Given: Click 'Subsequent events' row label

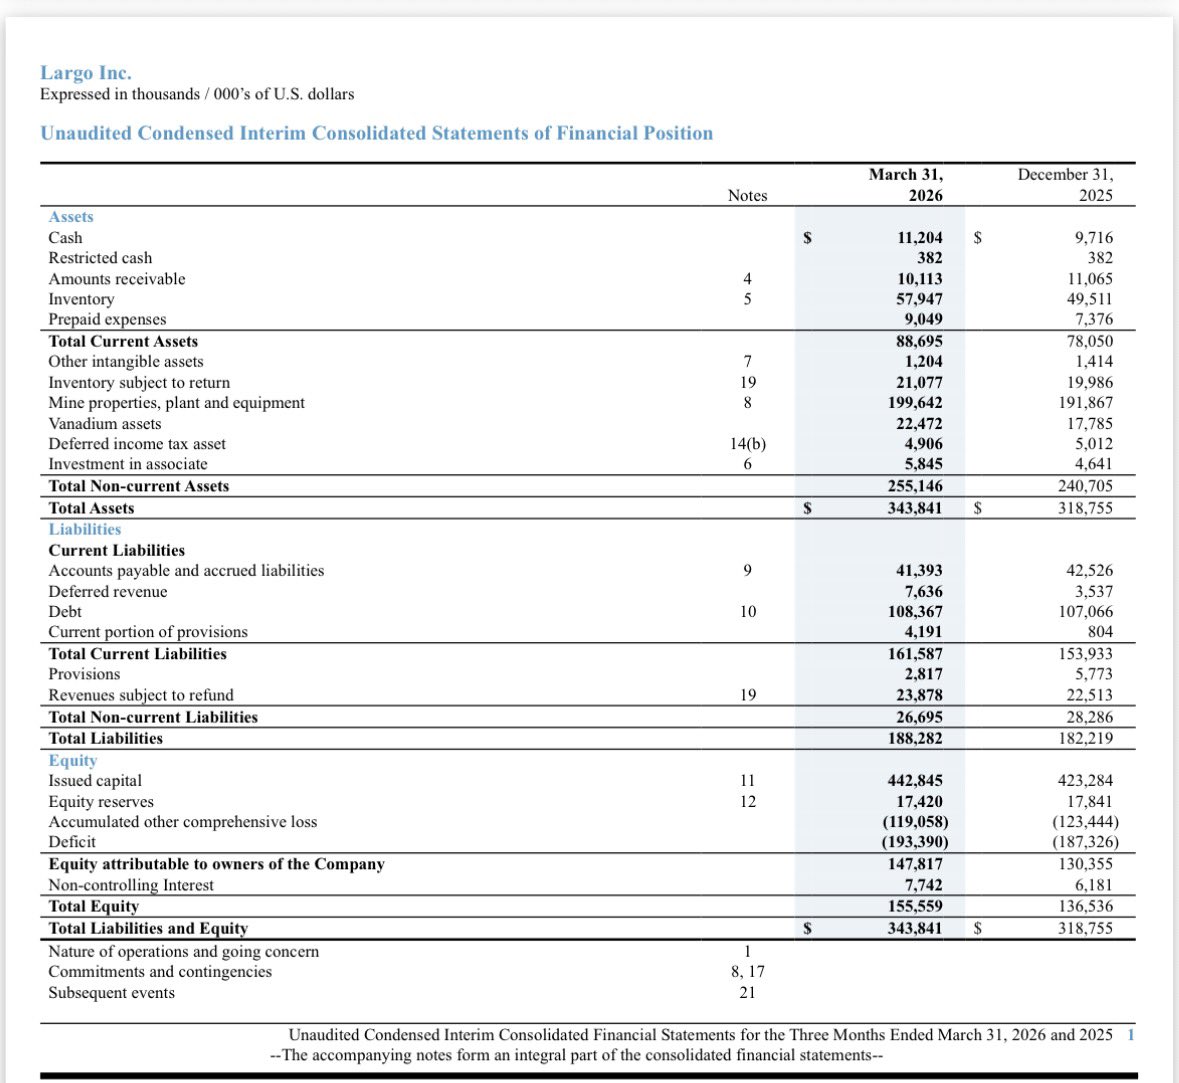Looking at the screenshot, I should coord(111,993).
